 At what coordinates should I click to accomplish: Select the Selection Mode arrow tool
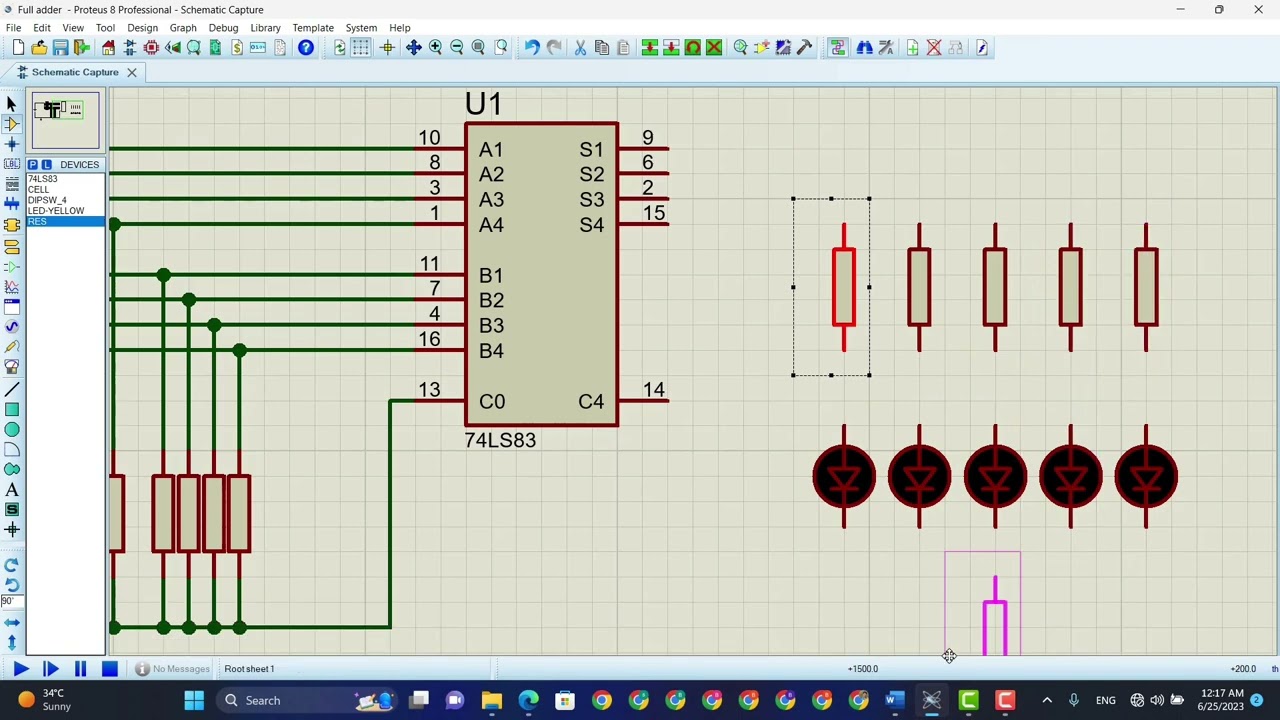click(12, 103)
